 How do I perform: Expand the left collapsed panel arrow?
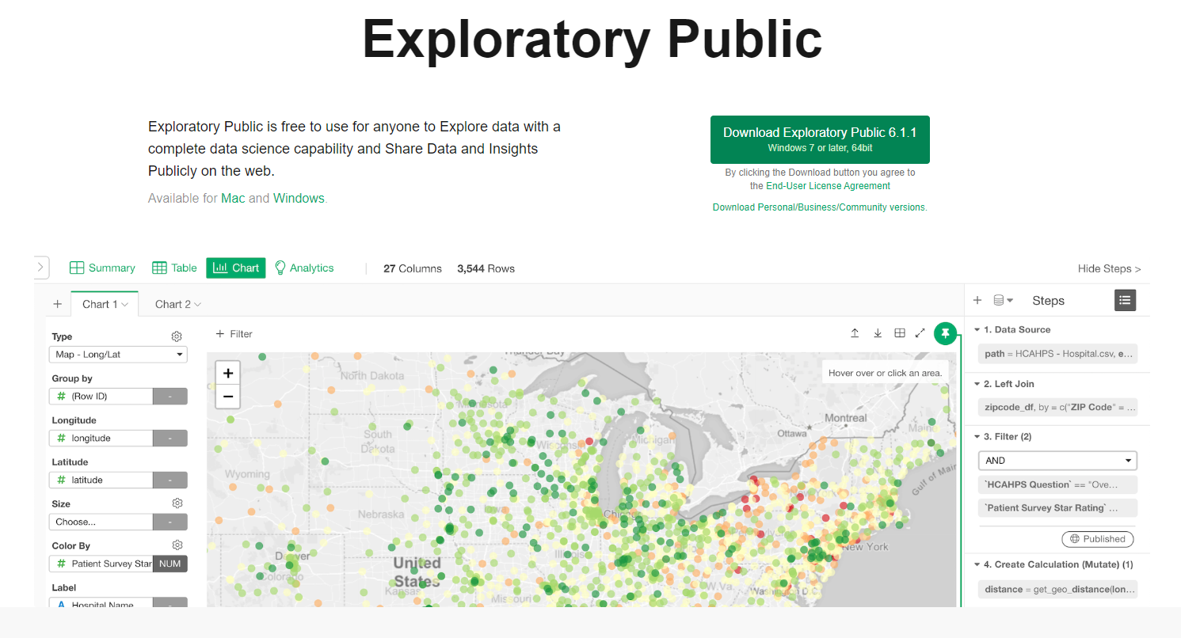tap(41, 267)
